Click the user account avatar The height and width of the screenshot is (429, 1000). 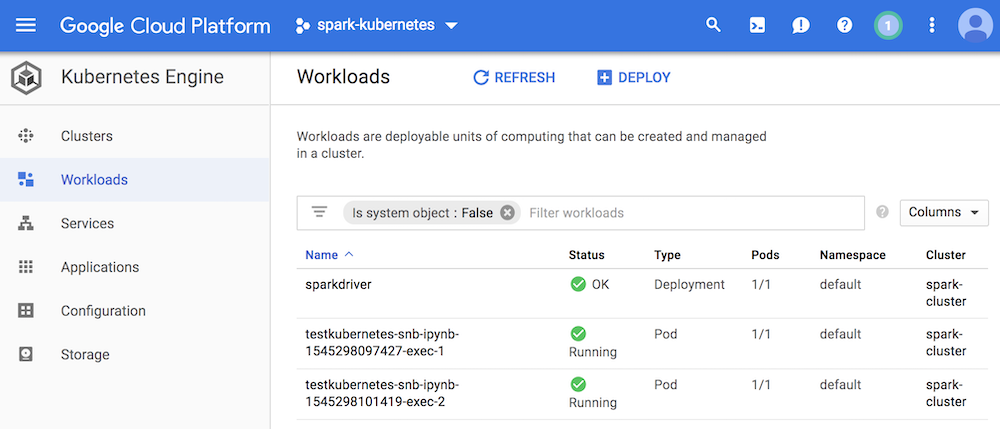click(976, 25)
